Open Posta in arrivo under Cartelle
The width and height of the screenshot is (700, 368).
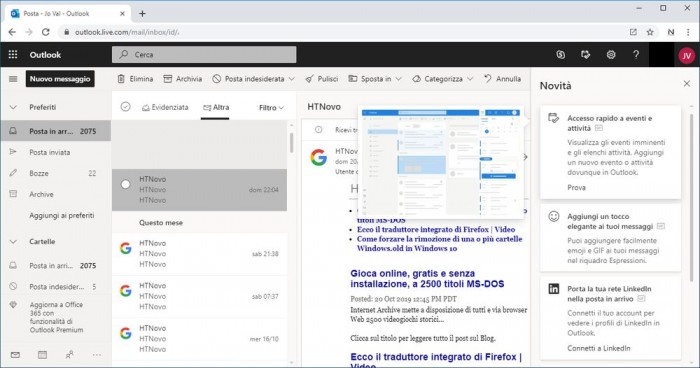pos(56,265)
